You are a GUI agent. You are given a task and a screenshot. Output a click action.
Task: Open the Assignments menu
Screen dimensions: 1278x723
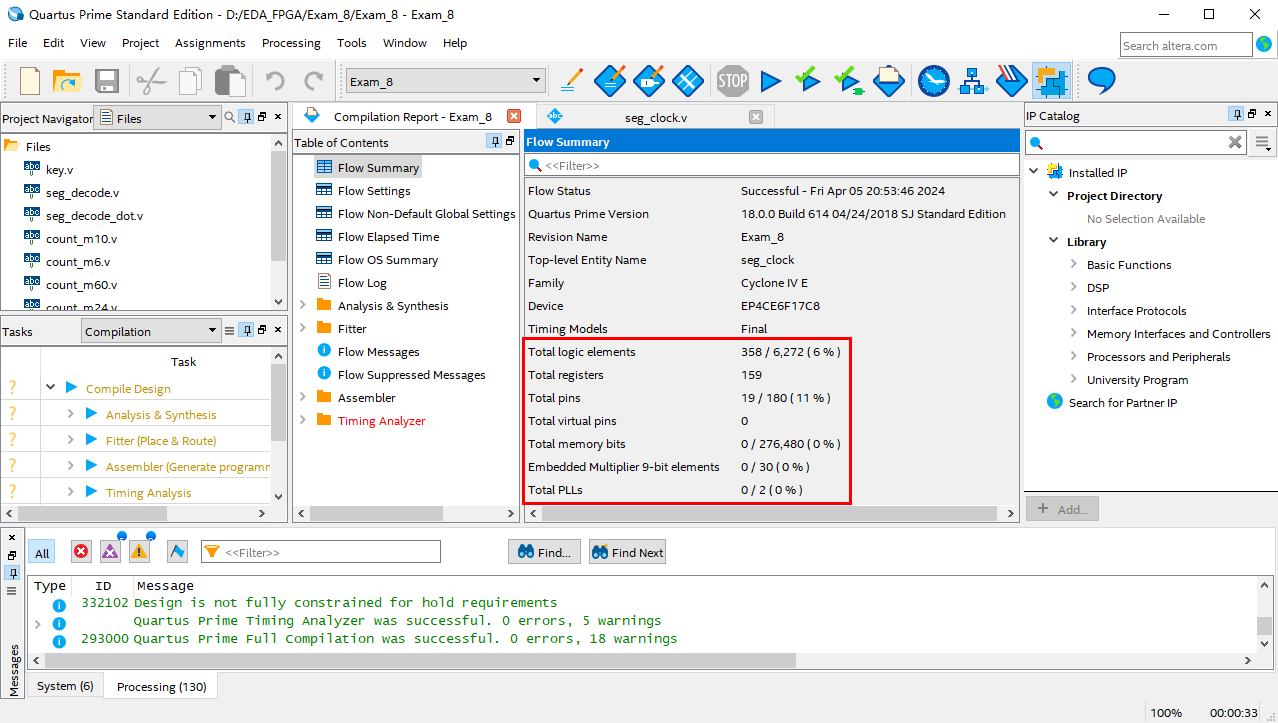coord(210,43)
